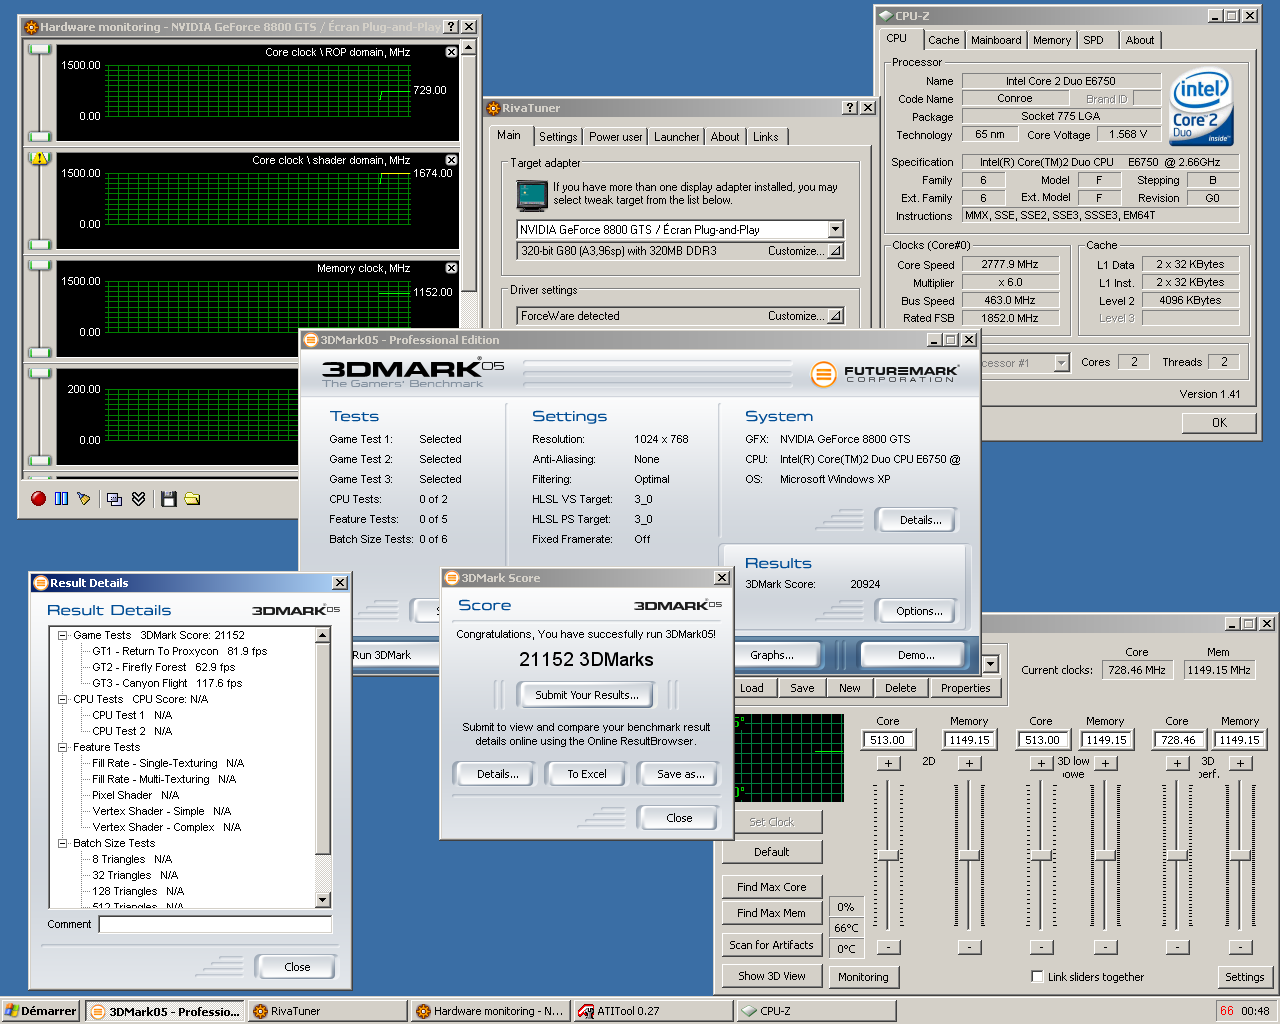Close the Memory clock graph panel
1280x1024 pixels.
pos(451,268)
